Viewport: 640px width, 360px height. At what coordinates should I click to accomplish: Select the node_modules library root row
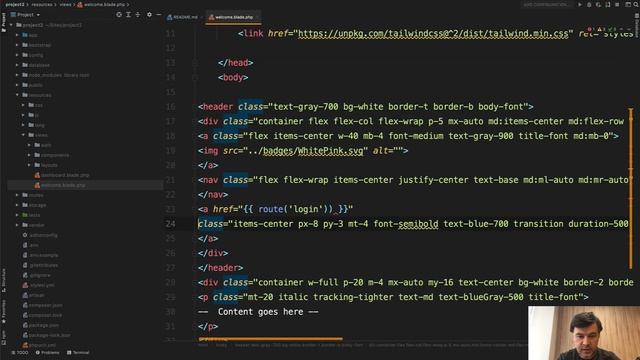[x=85, y=75]
